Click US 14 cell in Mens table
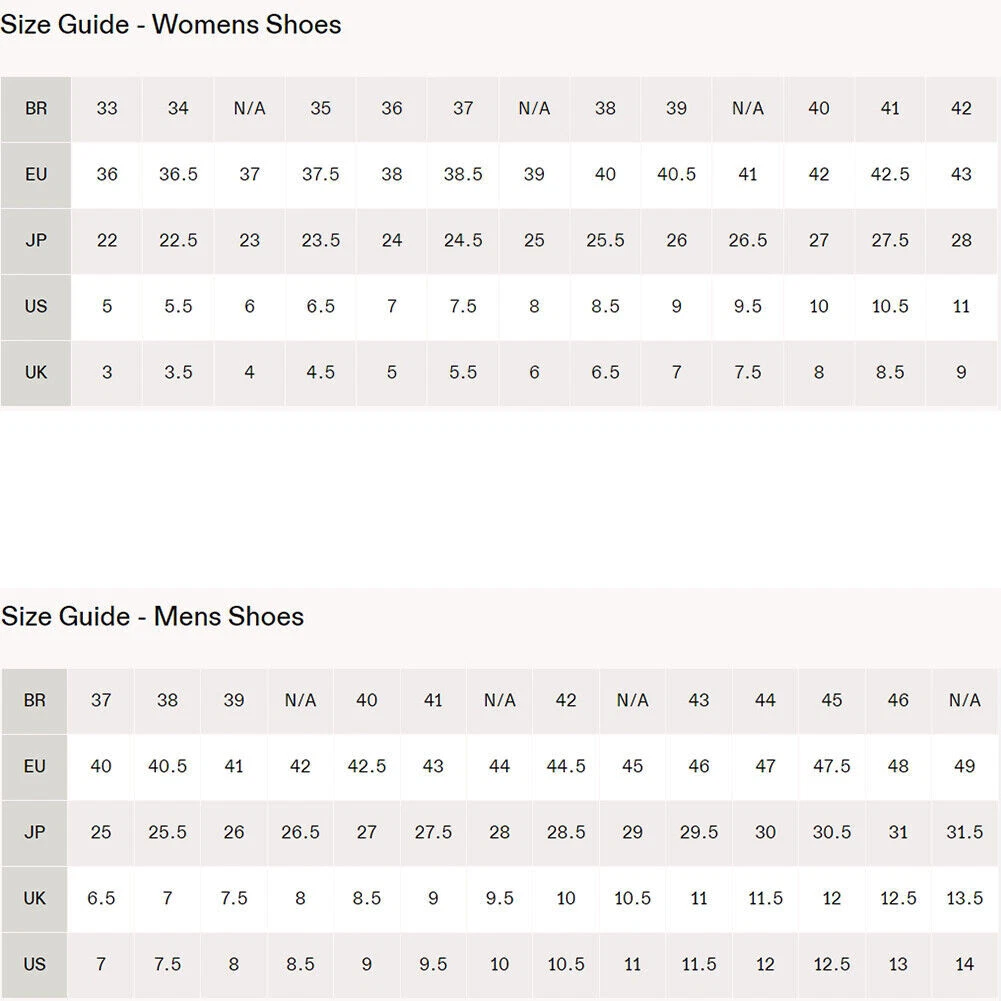Viewport: 1001px width, 1001px height. click(964, 964)
